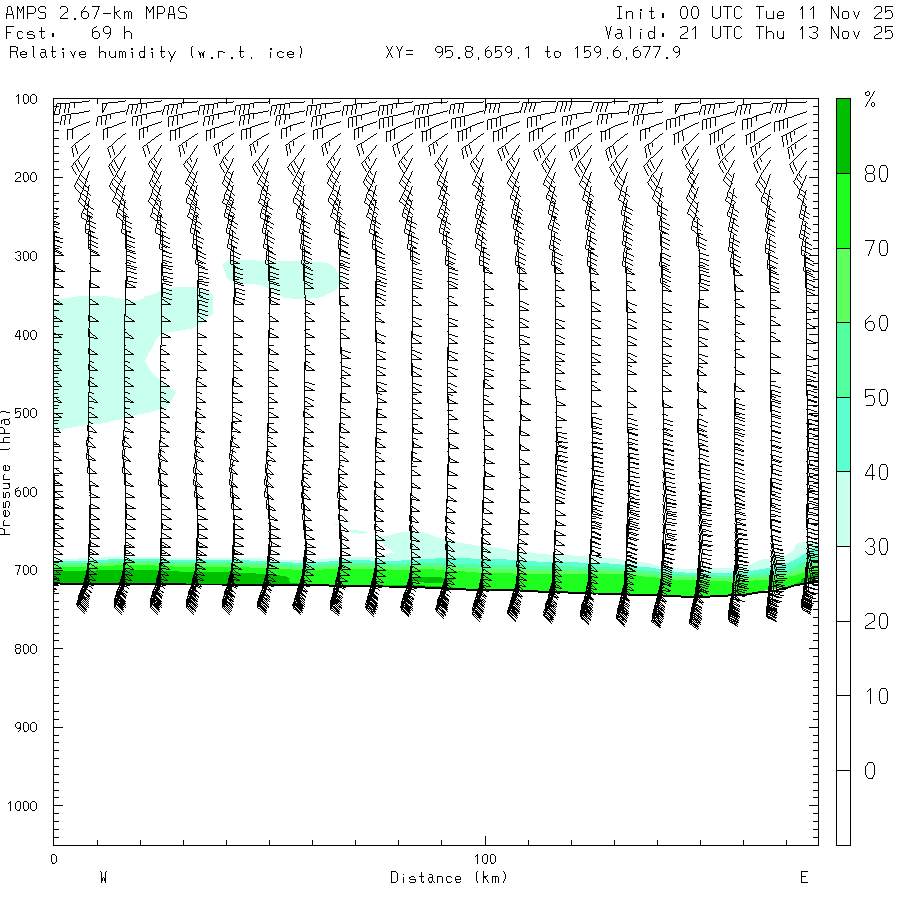Image resolution: width=900 pixels, height=900 pixels.
Task: Select the bright green 70–80 colorbar band
Action: [x=843, y=211]
